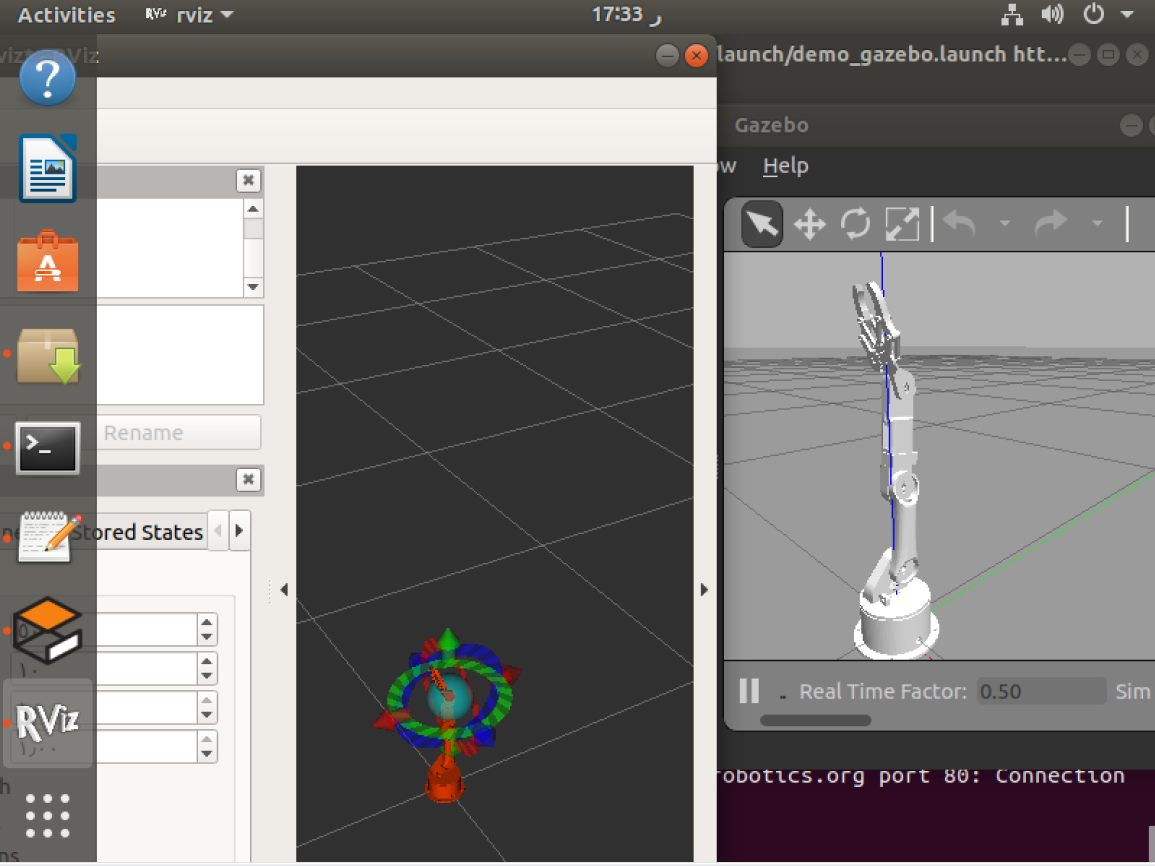
Task: Open Activities overview
Action: click(x=66, y=15)
